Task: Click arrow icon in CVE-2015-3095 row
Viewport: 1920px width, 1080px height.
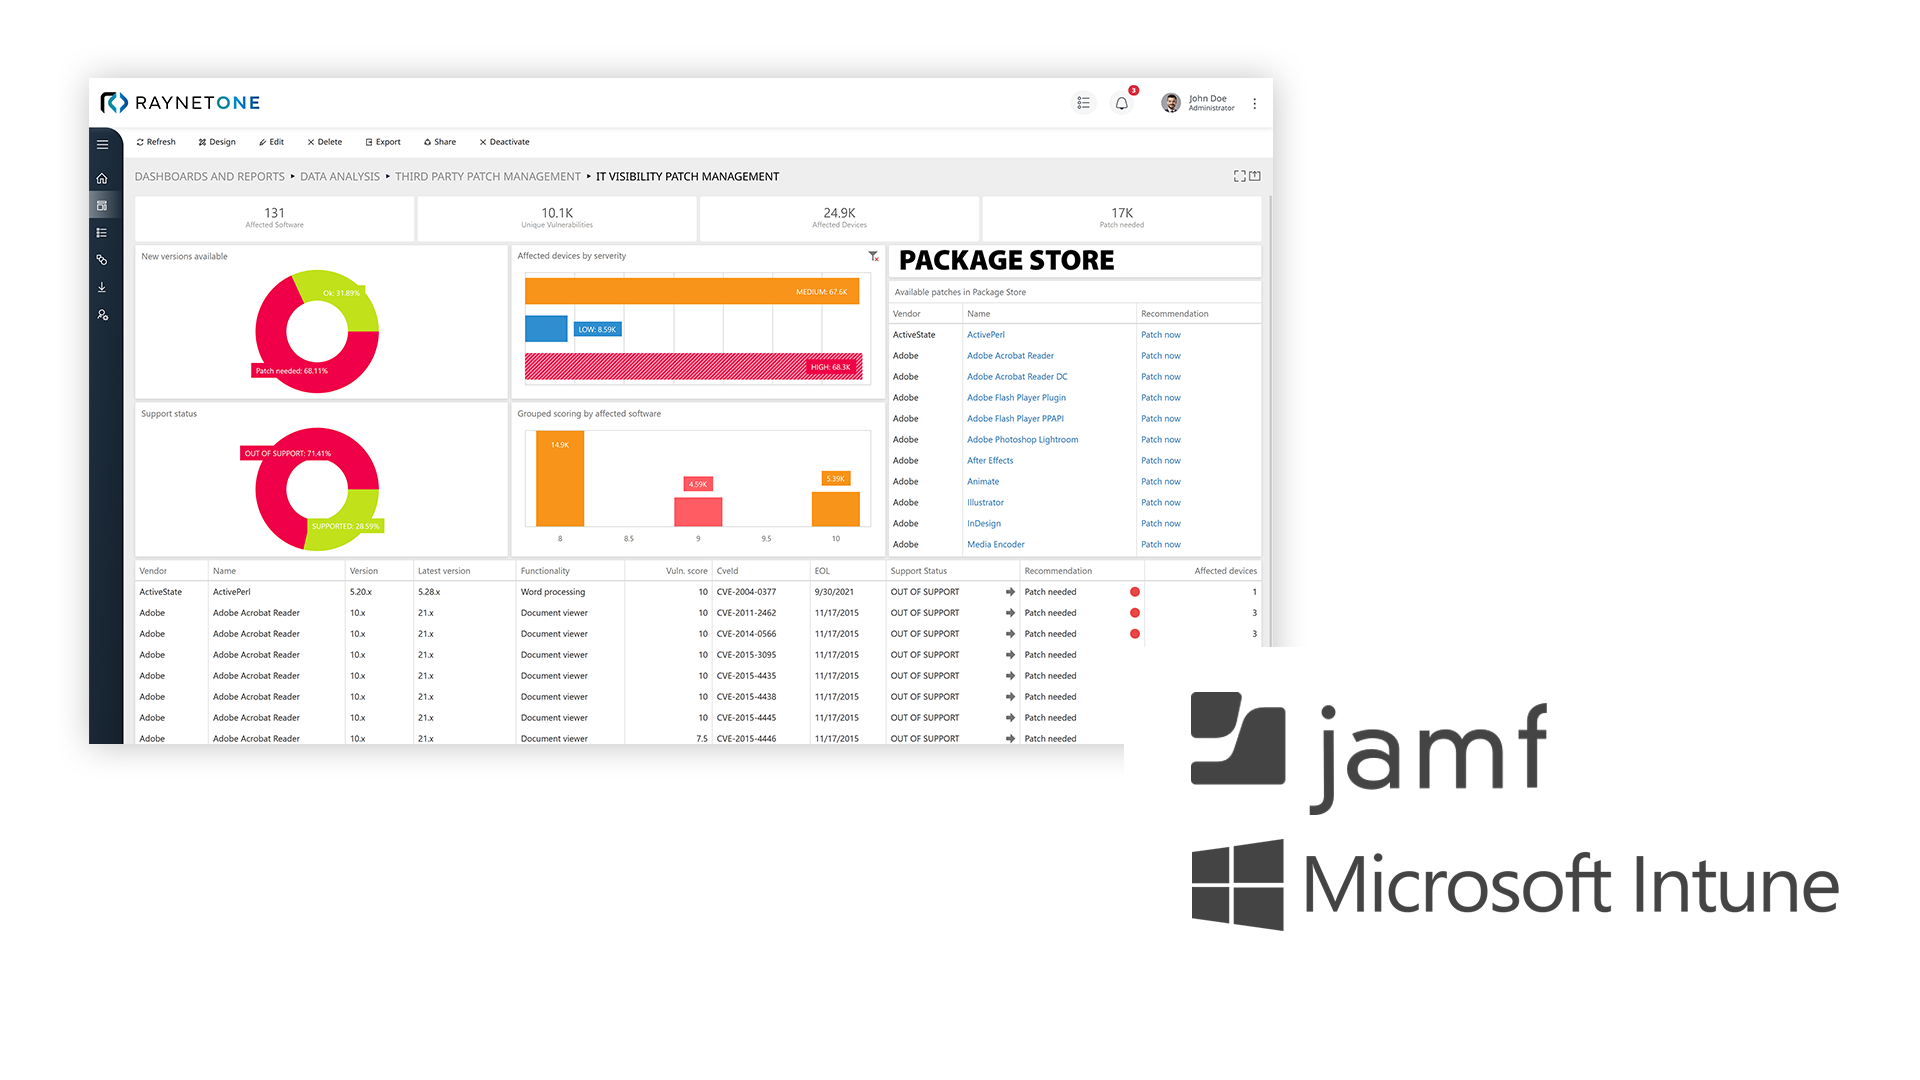Action: tap(1010, 655)
